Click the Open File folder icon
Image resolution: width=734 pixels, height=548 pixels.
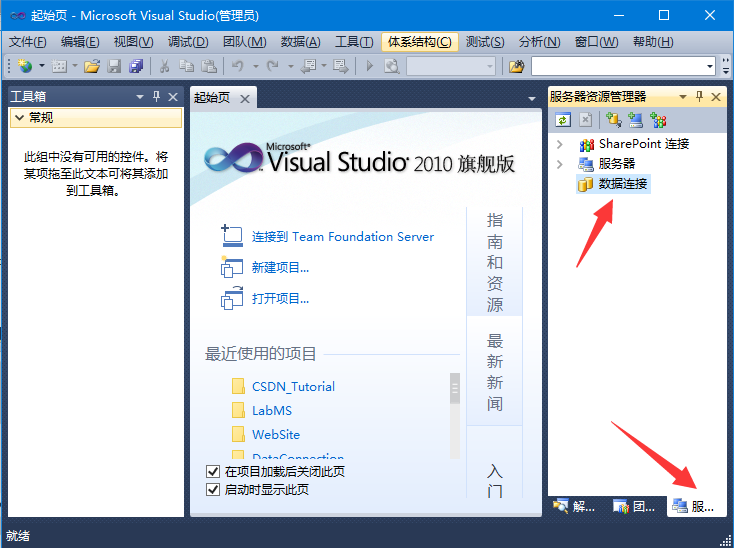point(92,66)
